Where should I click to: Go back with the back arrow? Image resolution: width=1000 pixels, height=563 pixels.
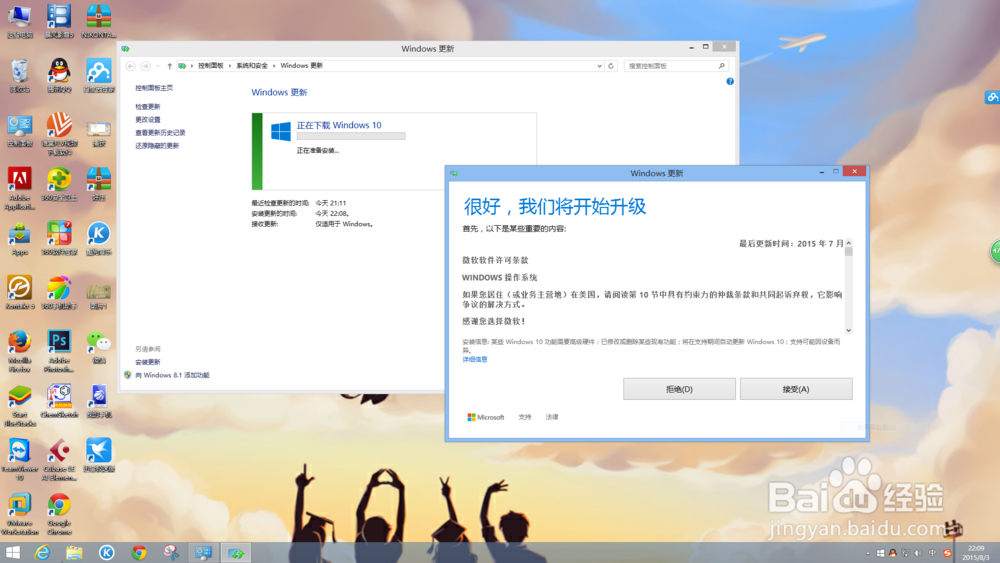[131, 66]
